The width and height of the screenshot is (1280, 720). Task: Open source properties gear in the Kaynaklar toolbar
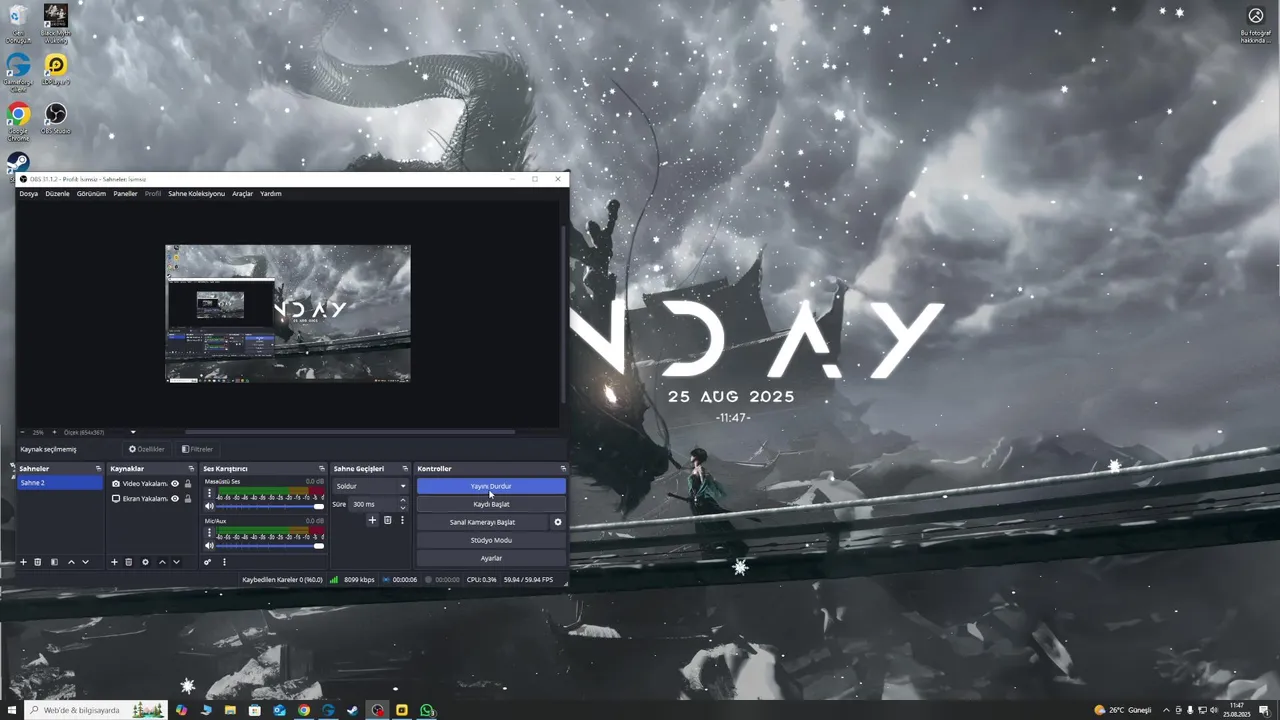(145, 562)
